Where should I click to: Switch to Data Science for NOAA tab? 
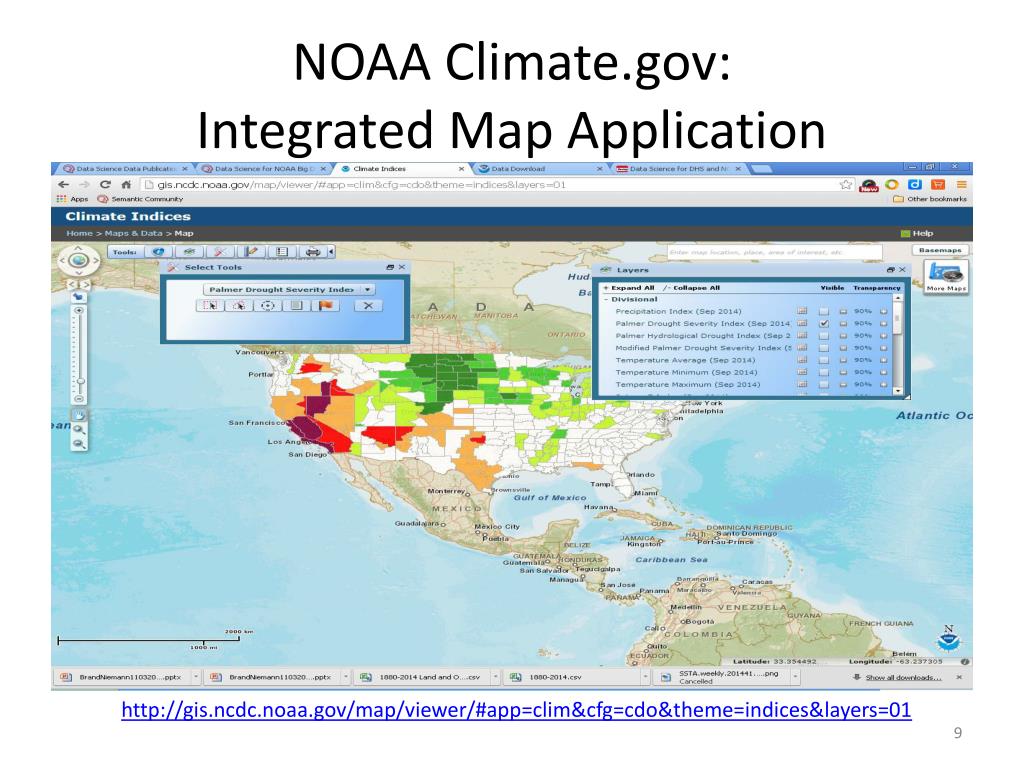click(x=264, y=168)
